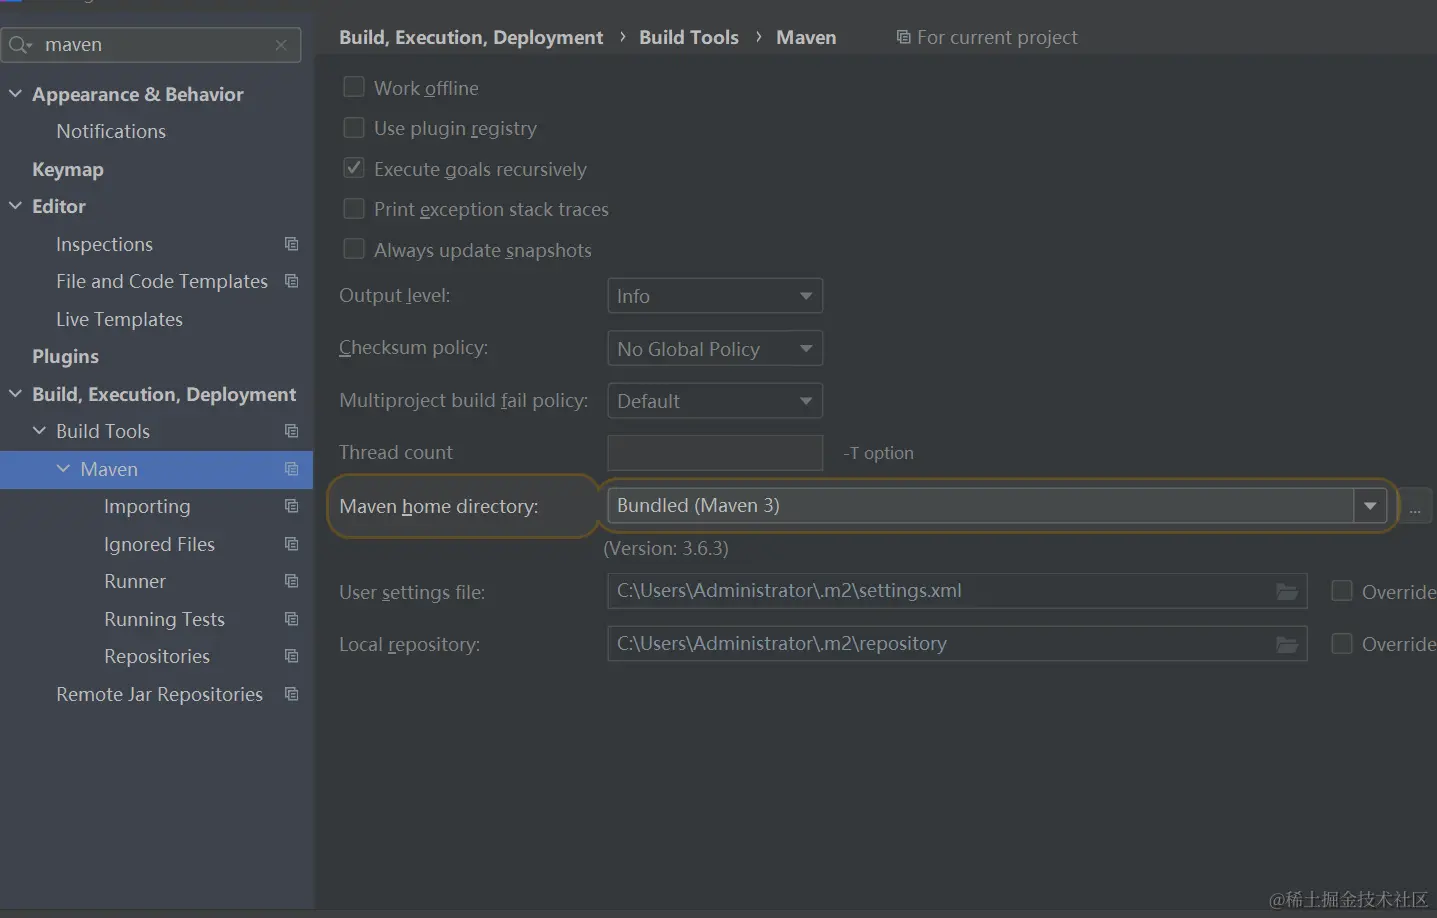Click the For current project icon
1437x918 pixels.
click(x=904, y=37)
